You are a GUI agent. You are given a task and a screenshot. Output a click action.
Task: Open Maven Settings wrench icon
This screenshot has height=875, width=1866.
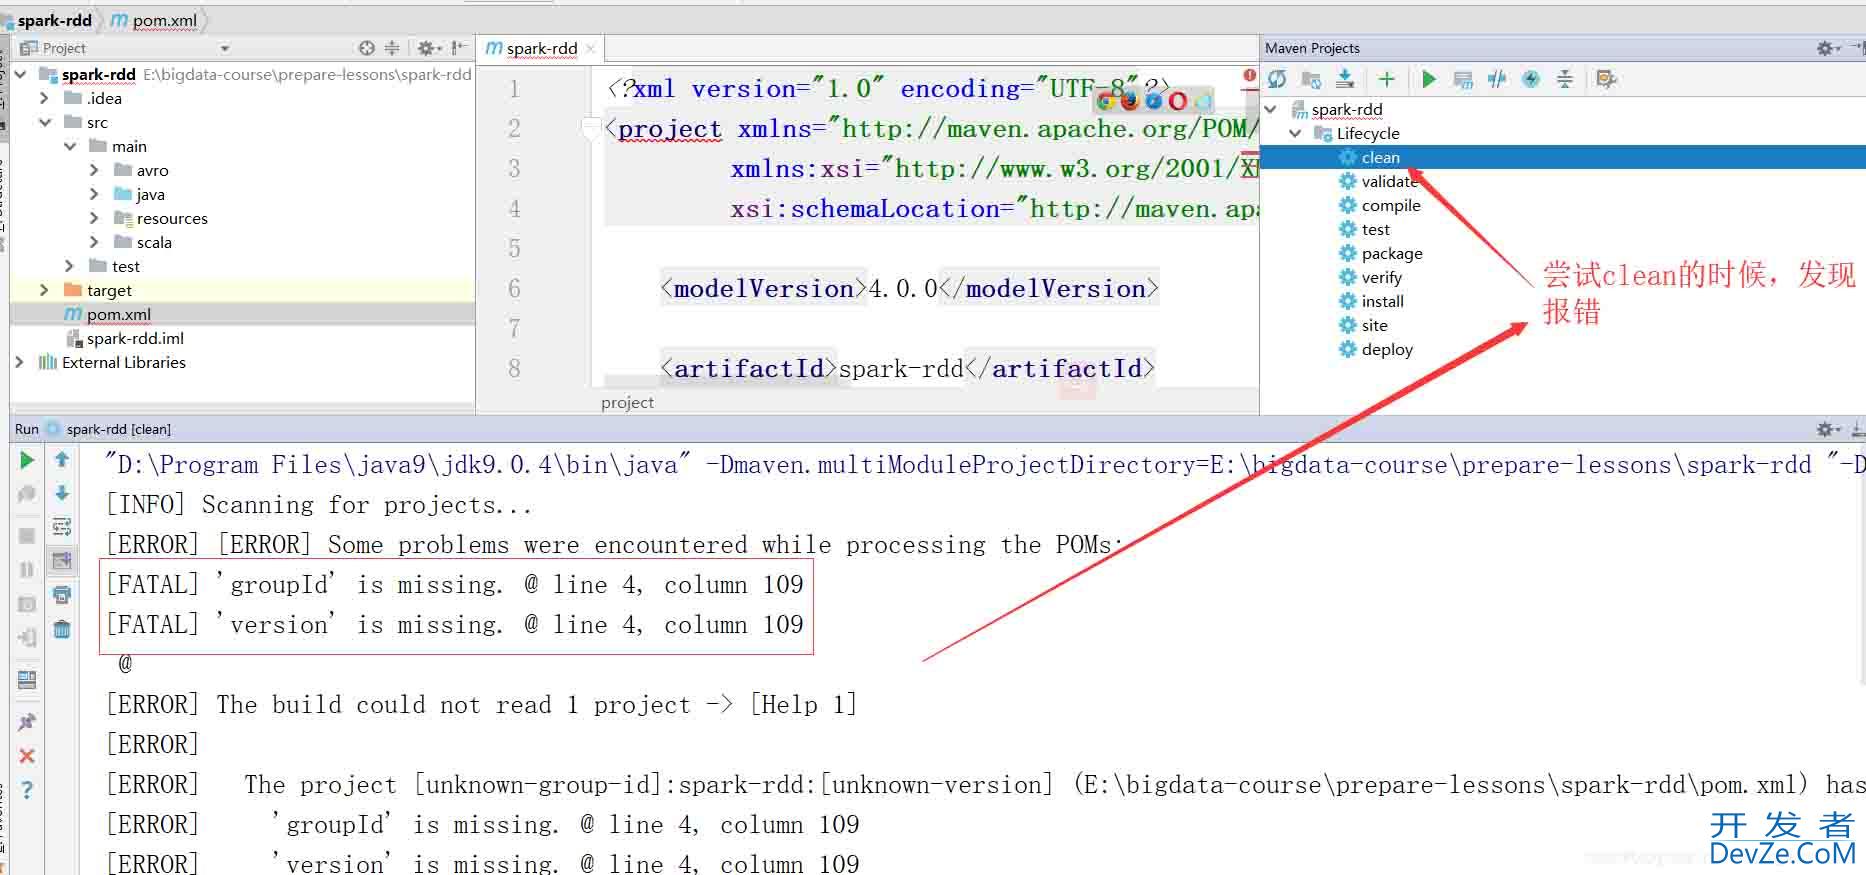[x=1606, y=79]
